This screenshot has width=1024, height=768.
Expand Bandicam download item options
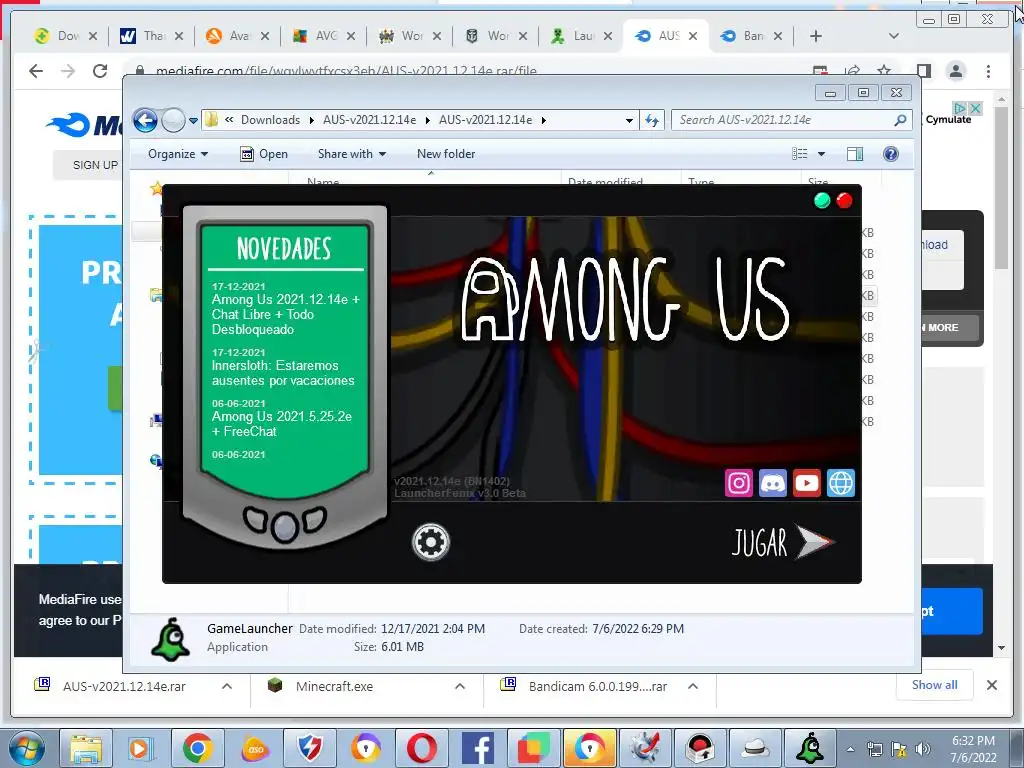click(693, 686)
